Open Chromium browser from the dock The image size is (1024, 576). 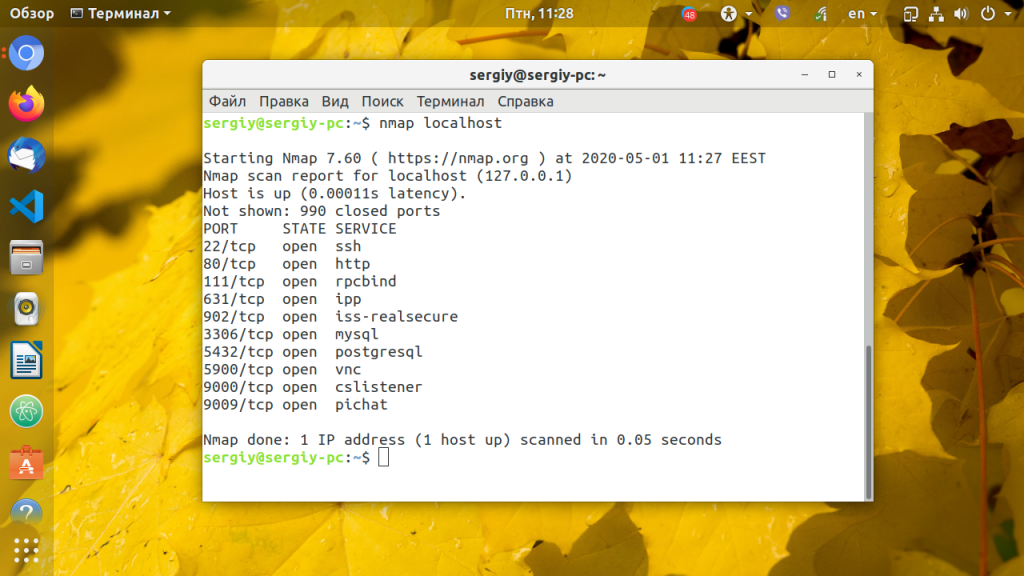[x=27, y=53]
